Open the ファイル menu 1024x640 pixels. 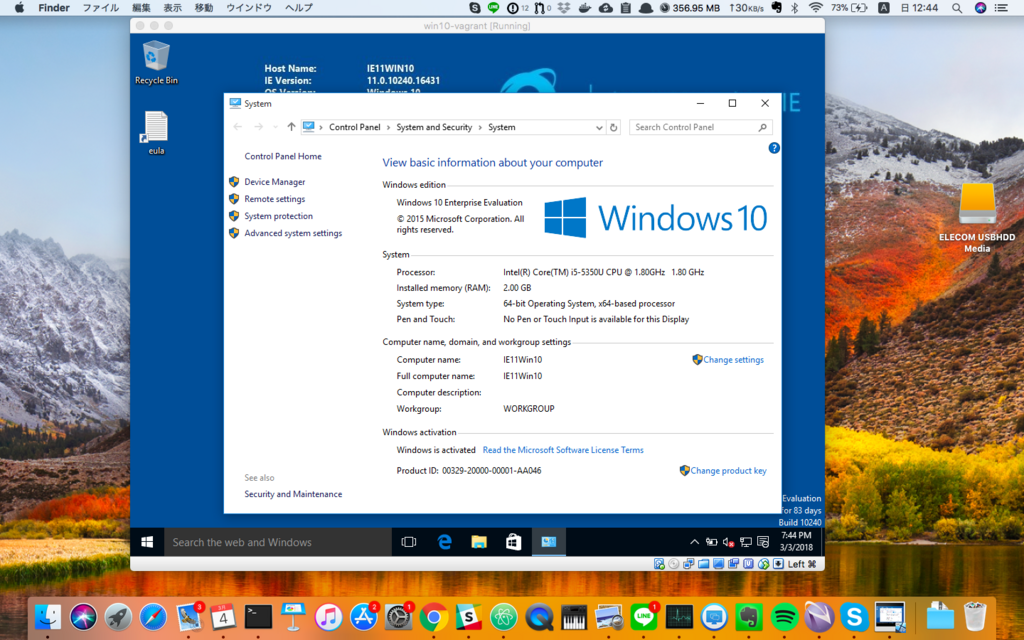(101, 8)
